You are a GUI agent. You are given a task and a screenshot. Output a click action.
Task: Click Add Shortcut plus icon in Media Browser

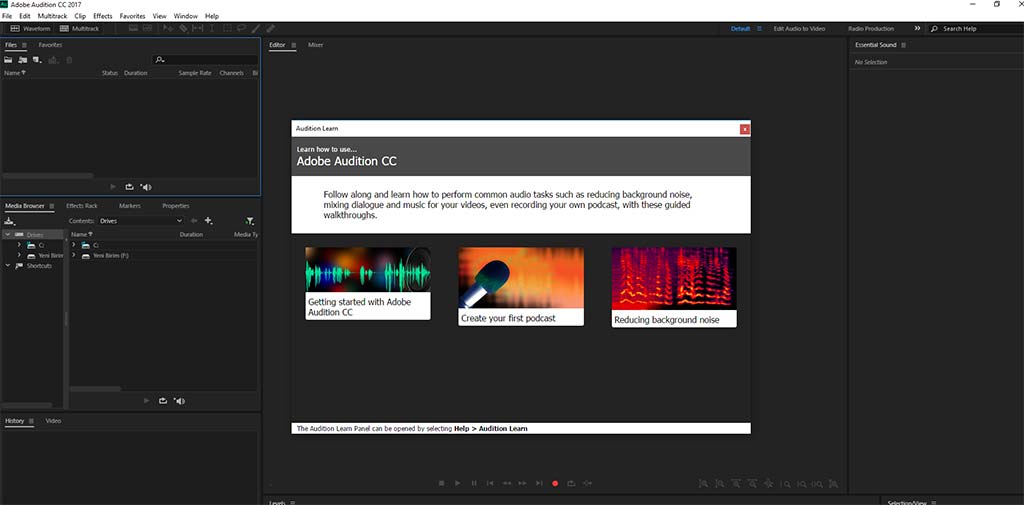click(208, 221)
